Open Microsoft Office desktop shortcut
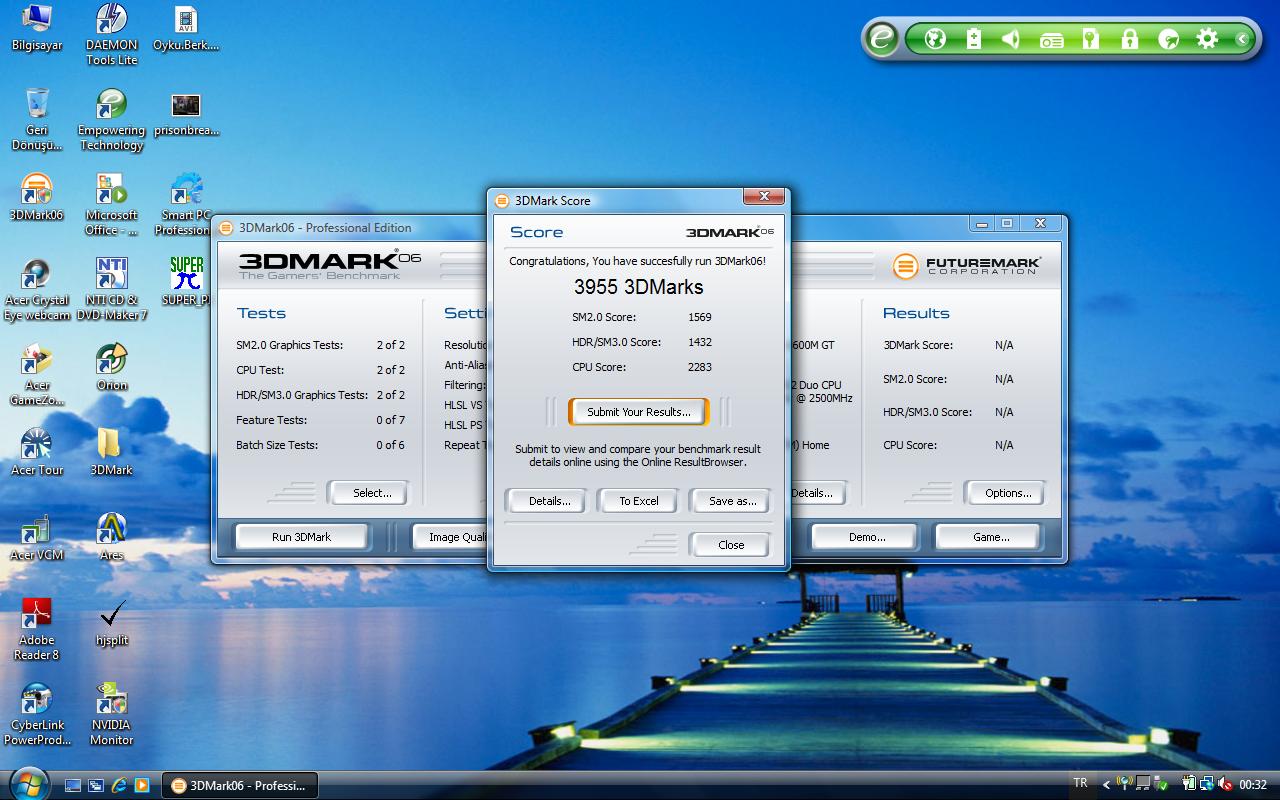 pyautogui.click(x=112, y=205)
